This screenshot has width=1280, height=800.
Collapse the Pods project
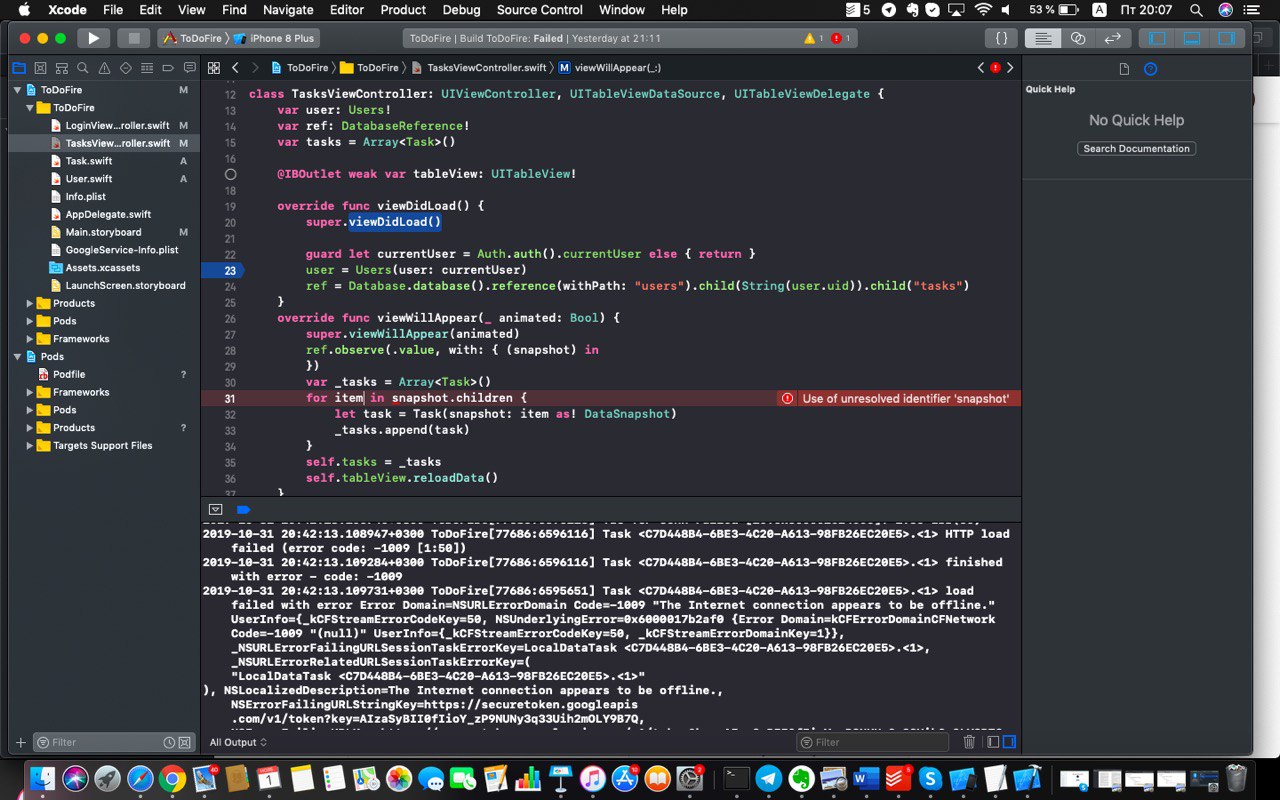click(17, 357)
